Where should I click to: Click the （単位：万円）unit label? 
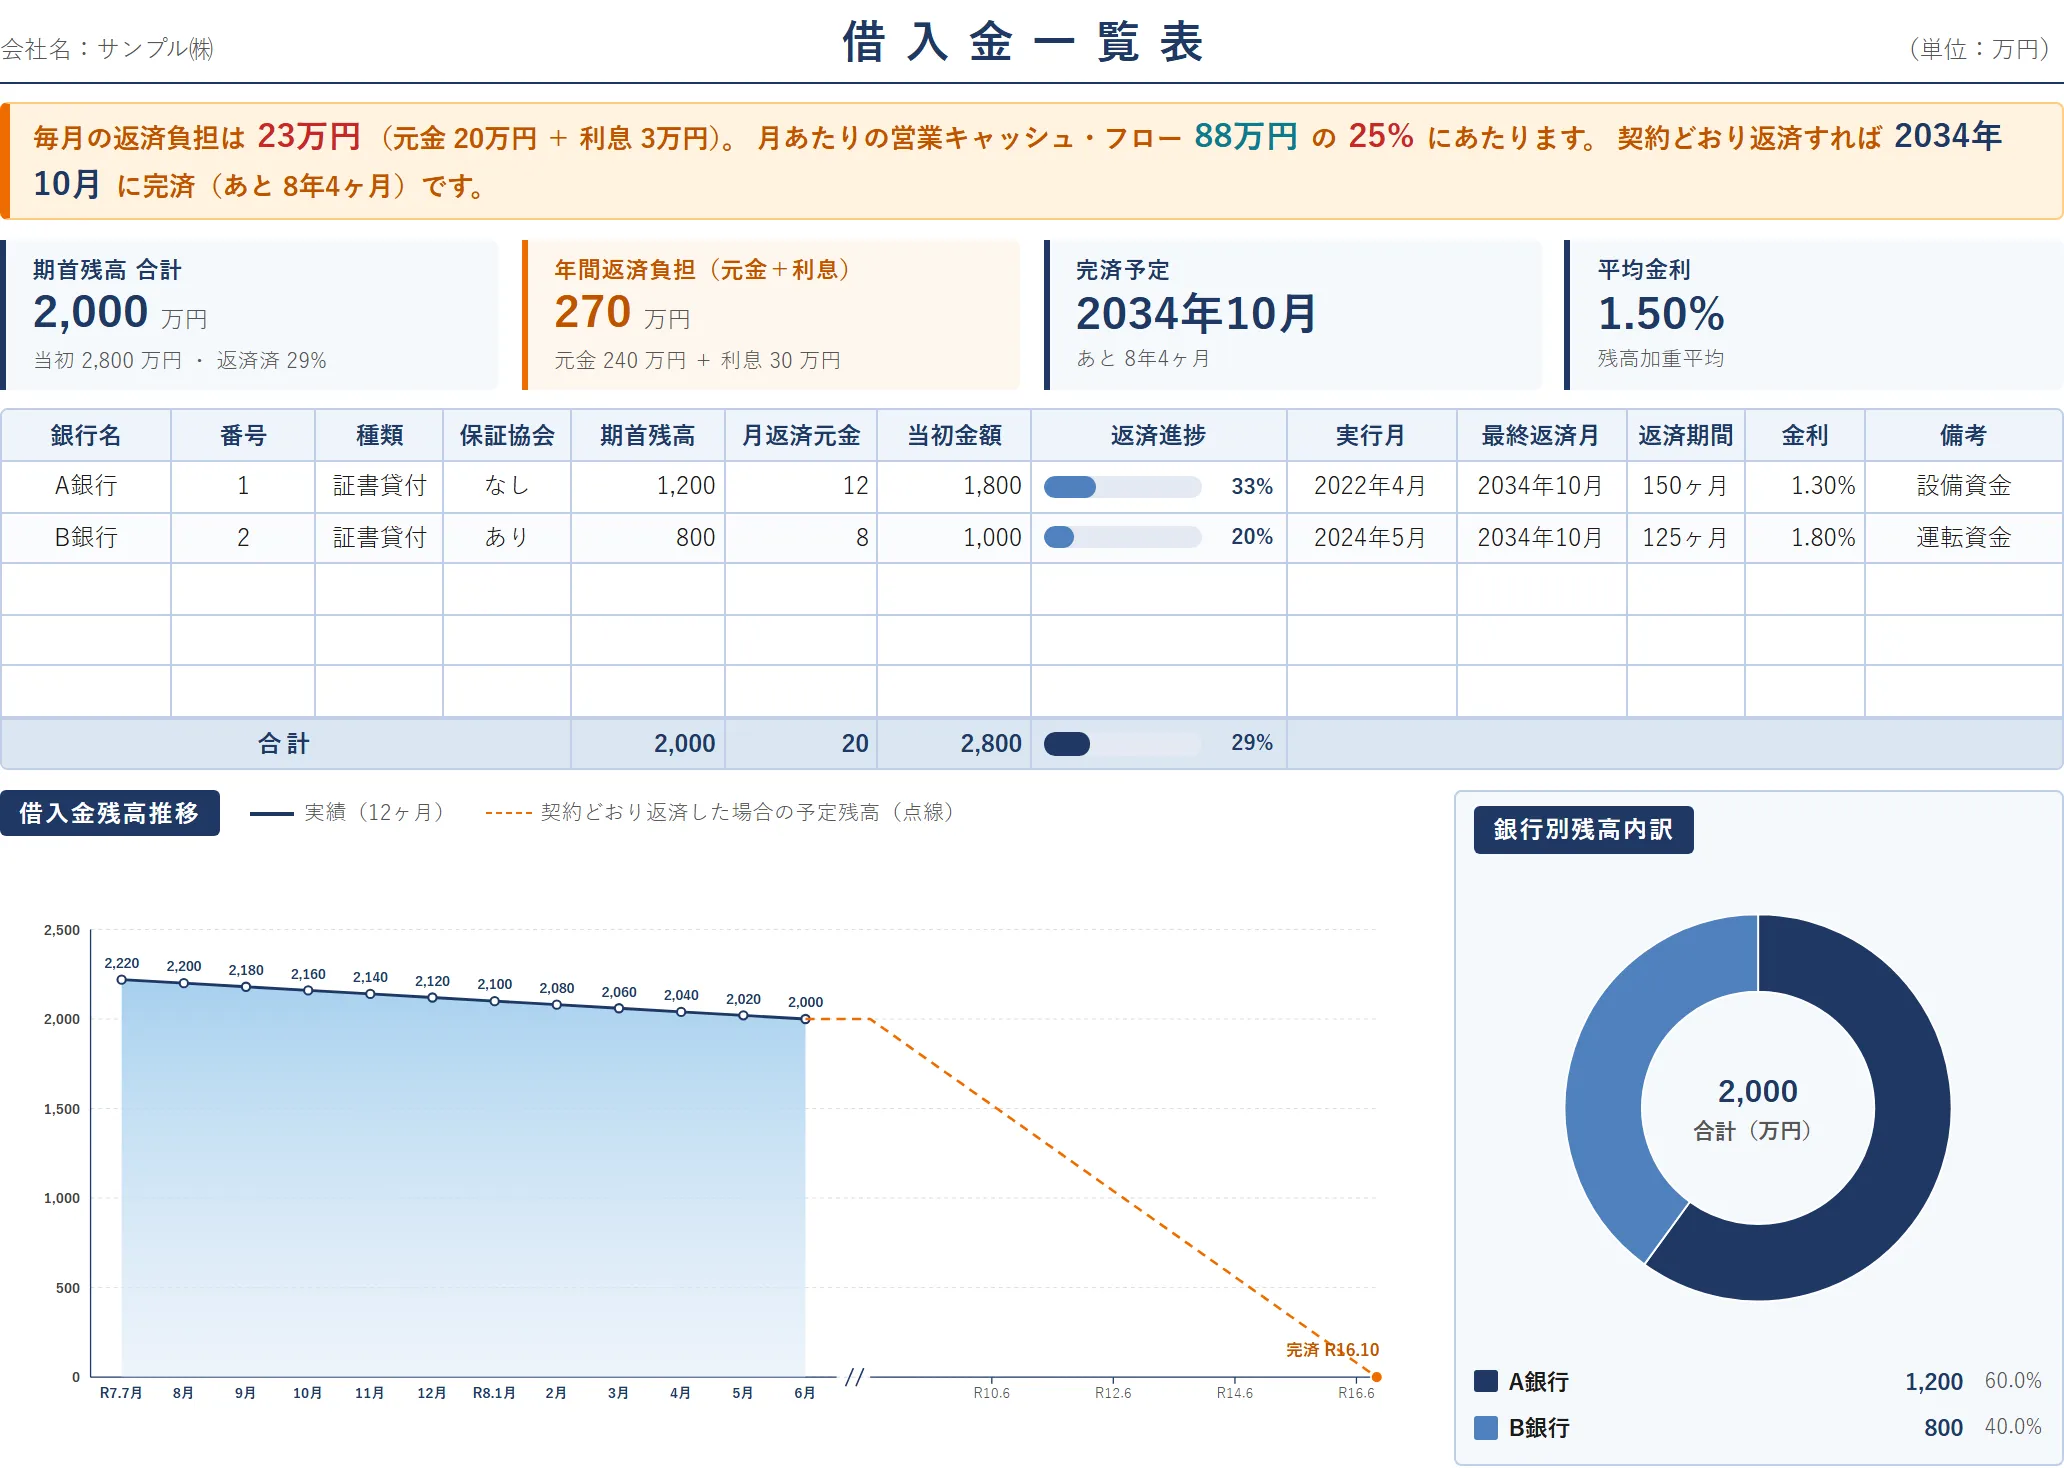point(1981,49)
